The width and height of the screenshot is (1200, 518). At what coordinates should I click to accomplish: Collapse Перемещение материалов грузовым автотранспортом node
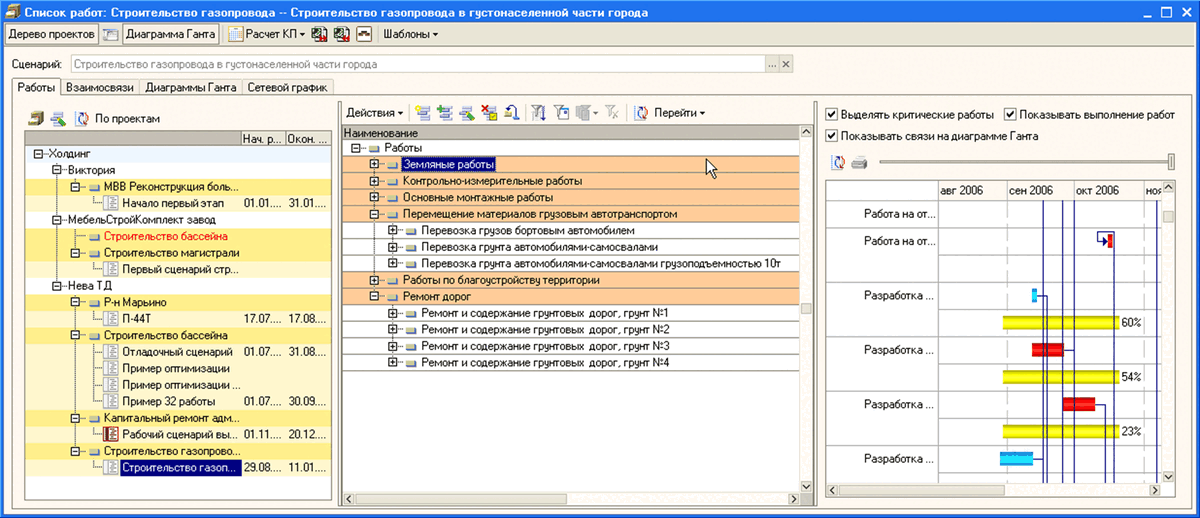[375, 214]
